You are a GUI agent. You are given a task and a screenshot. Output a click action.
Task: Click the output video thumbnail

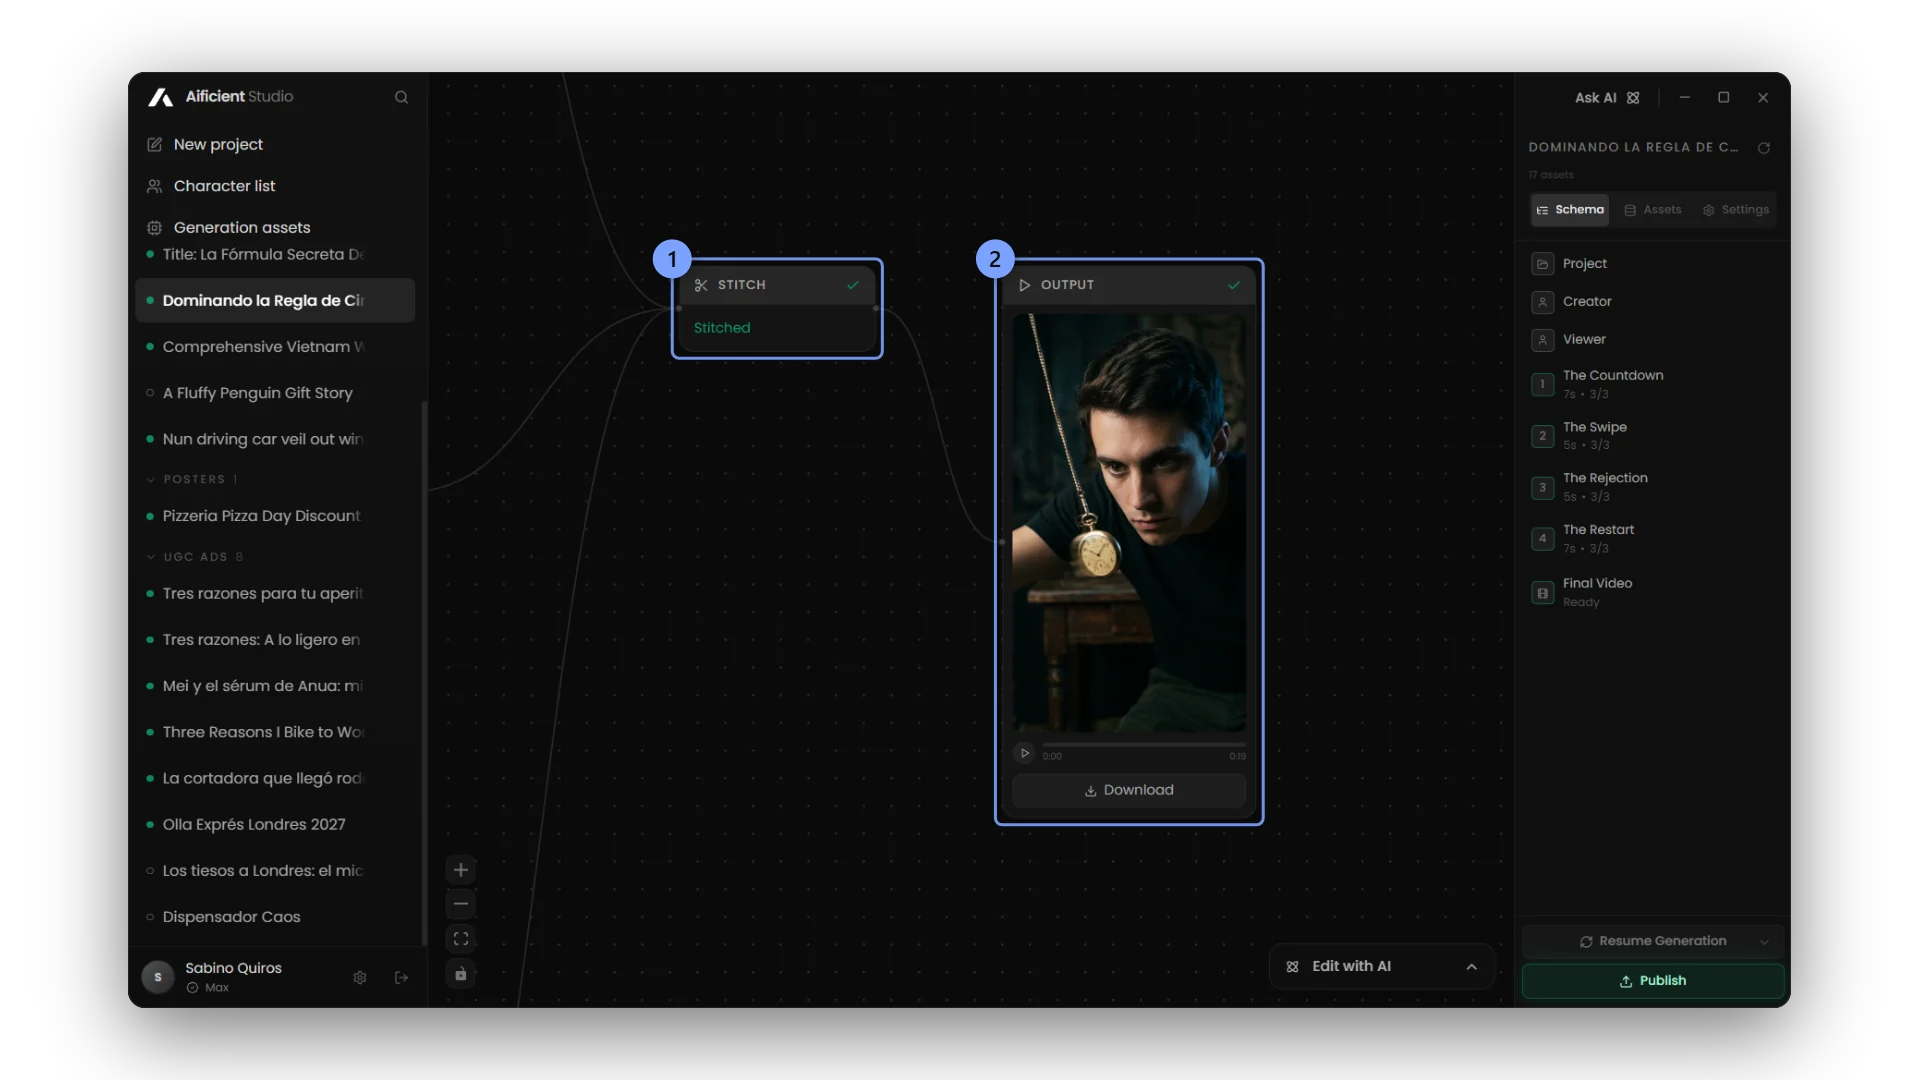coord(1129,523)
